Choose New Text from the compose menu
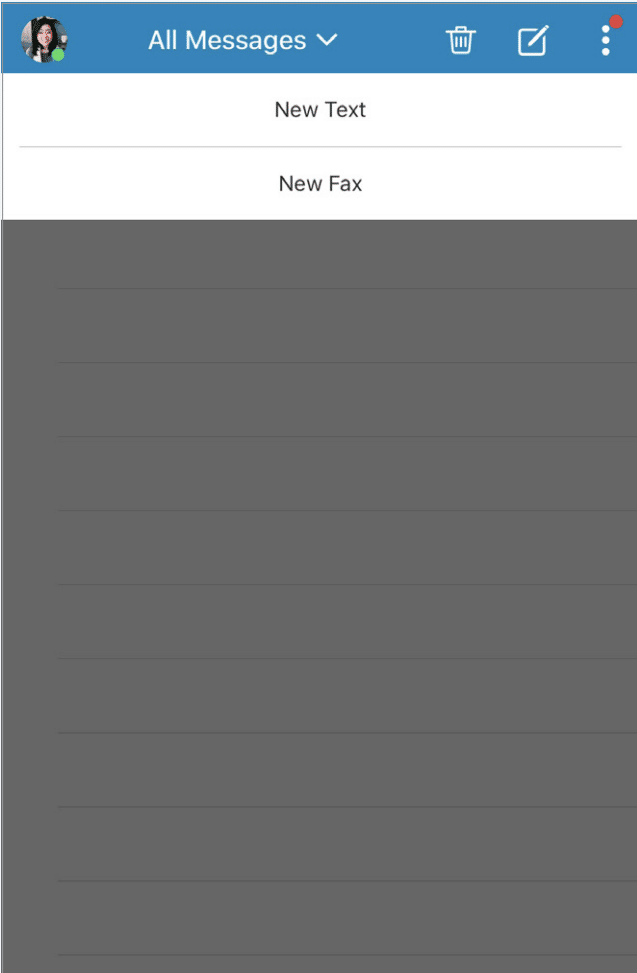The height and width of the screenshot is (973, 637). tap(319, 110)
